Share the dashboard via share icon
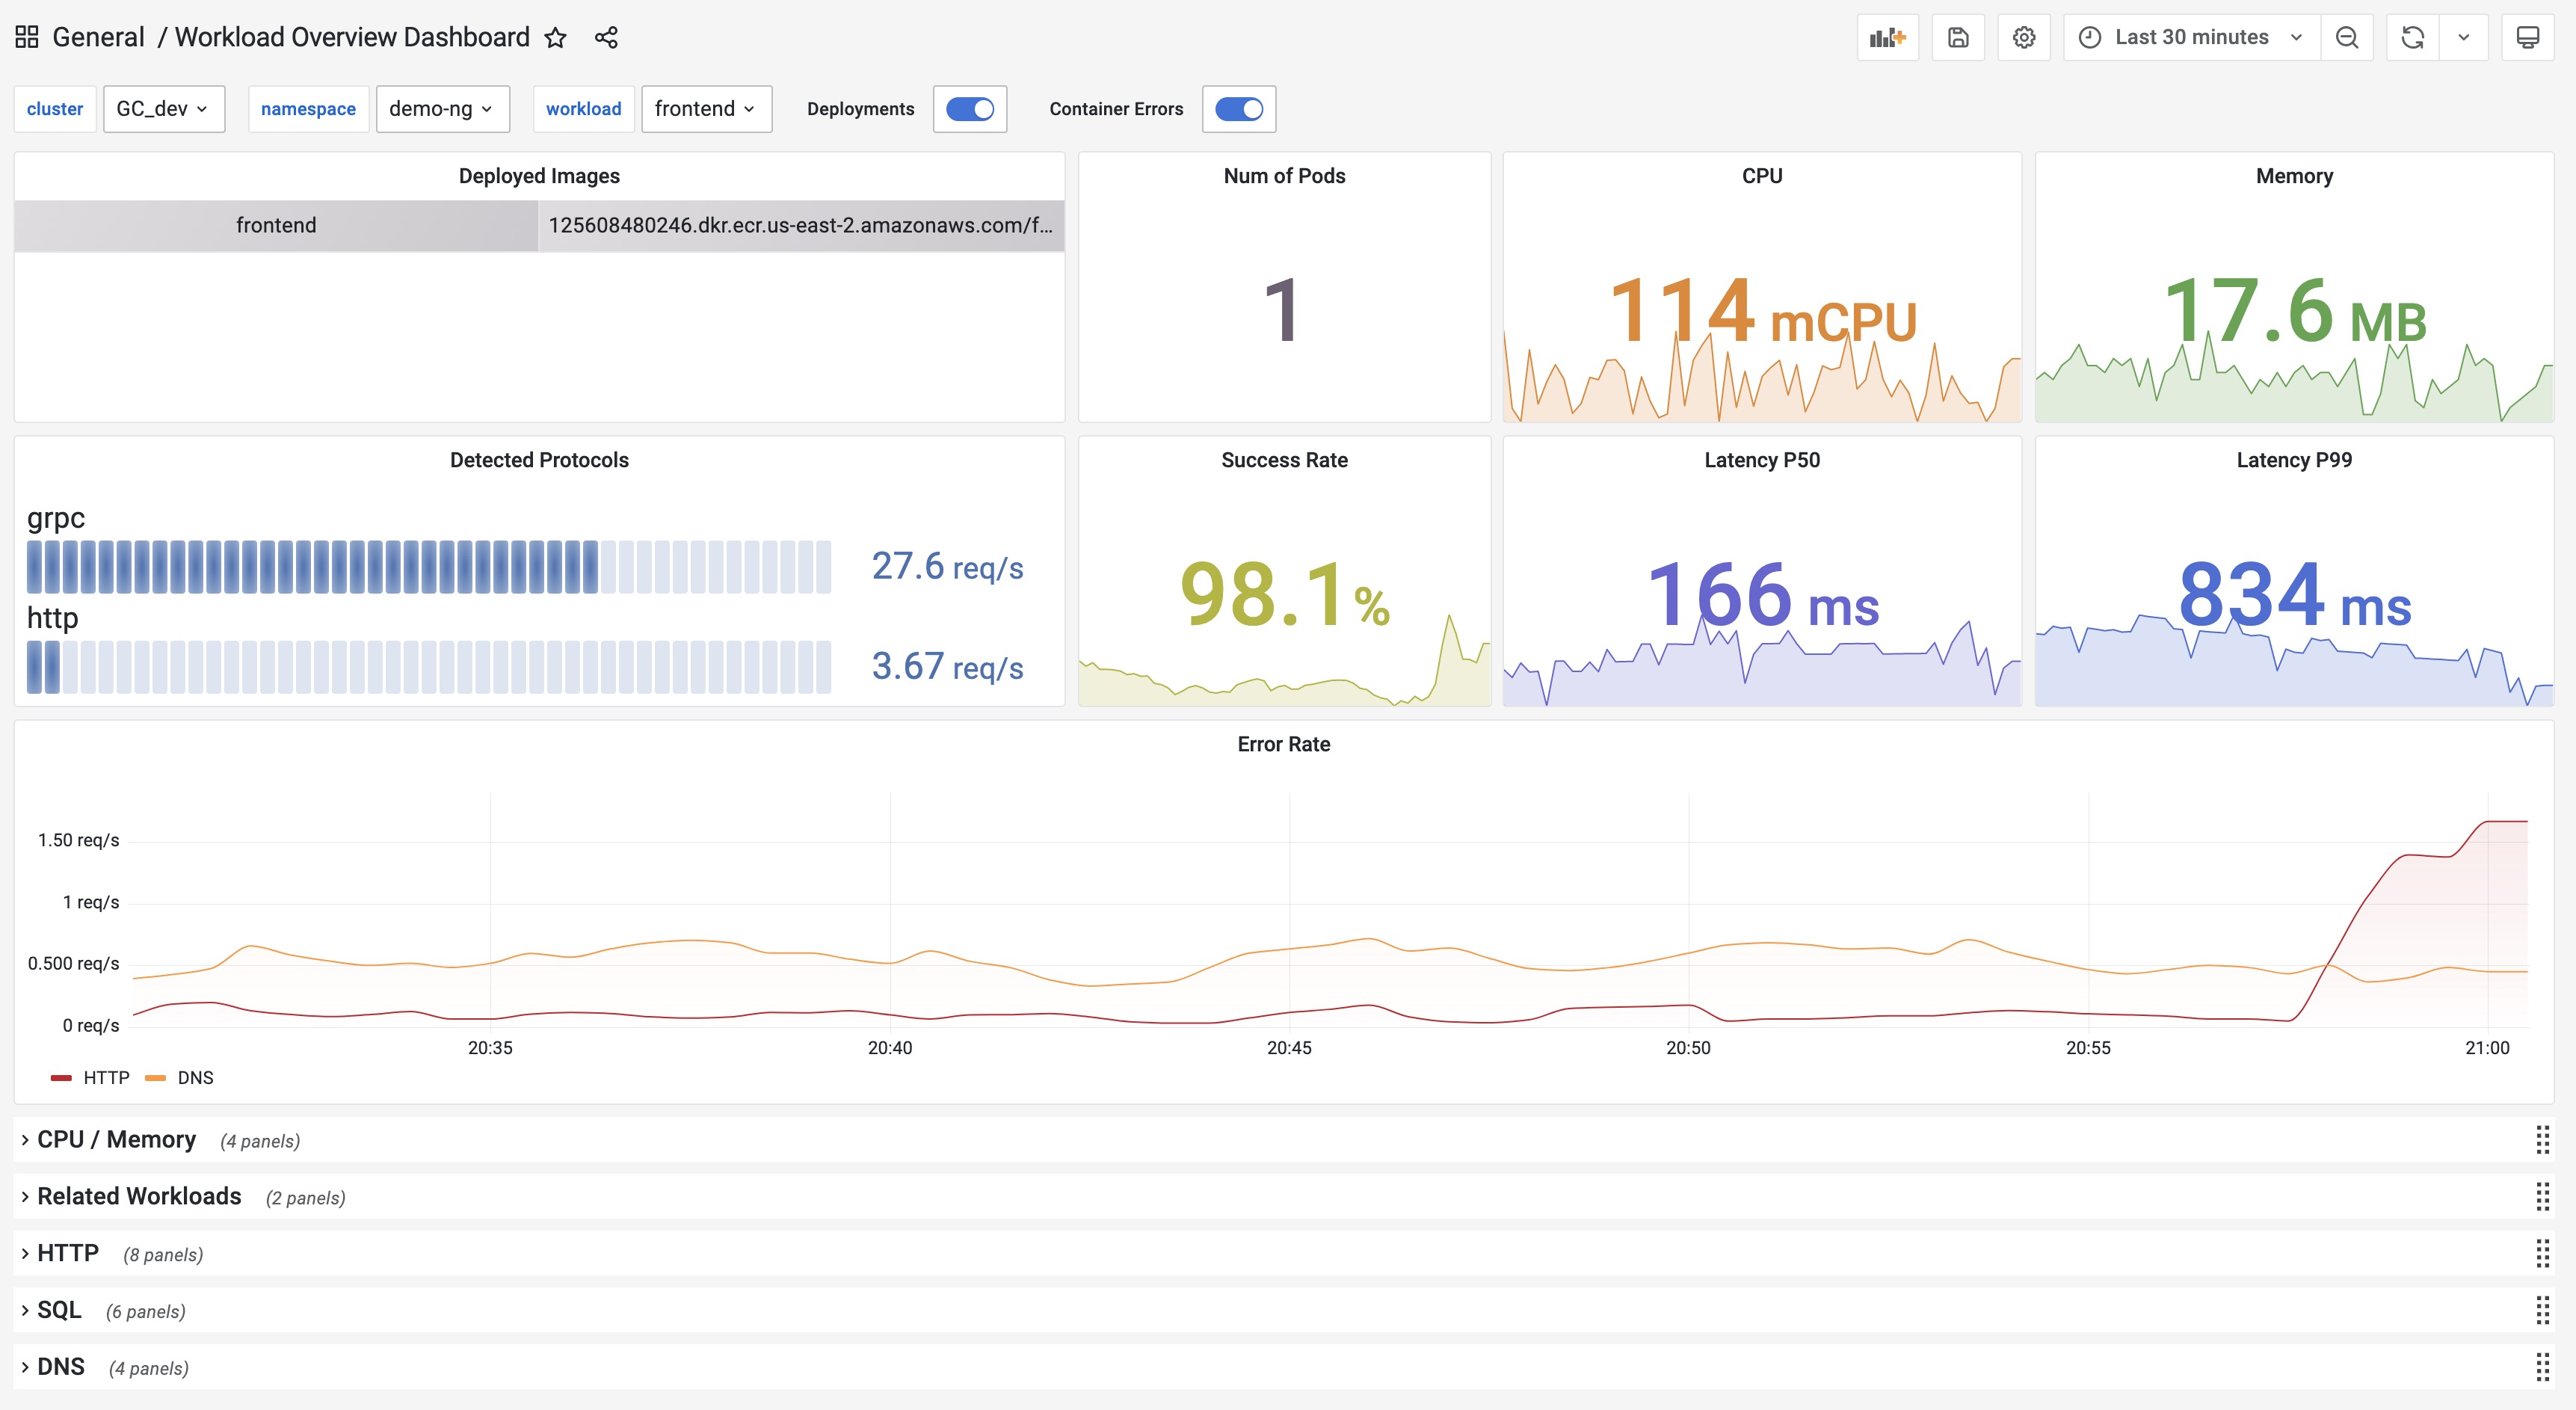Screen dimensions: 2576x1410 click(x=606, y=38)
